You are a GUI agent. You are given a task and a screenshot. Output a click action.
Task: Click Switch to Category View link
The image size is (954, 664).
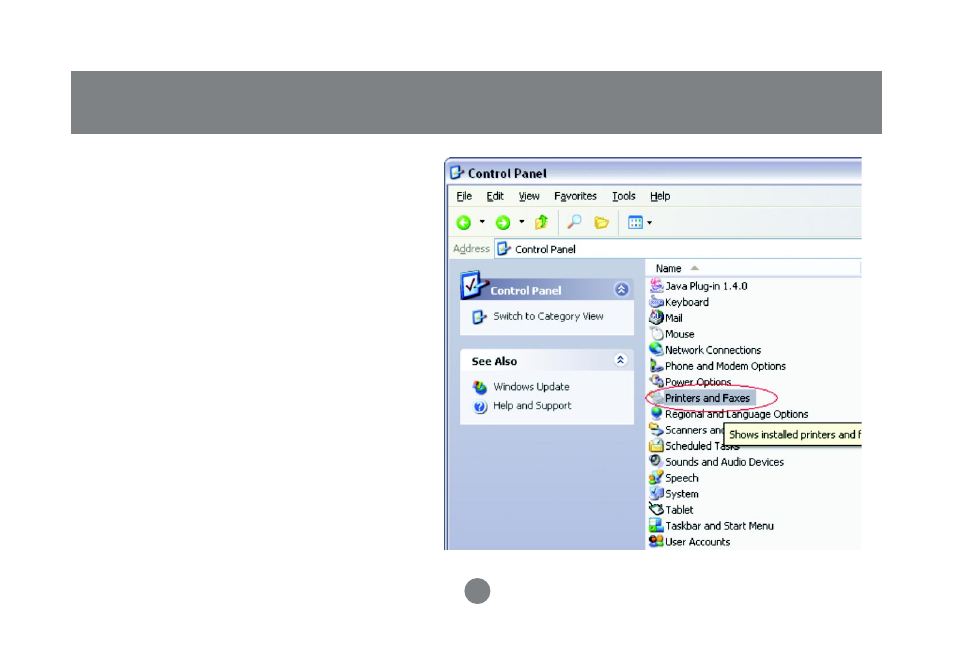tap(548, 316)
